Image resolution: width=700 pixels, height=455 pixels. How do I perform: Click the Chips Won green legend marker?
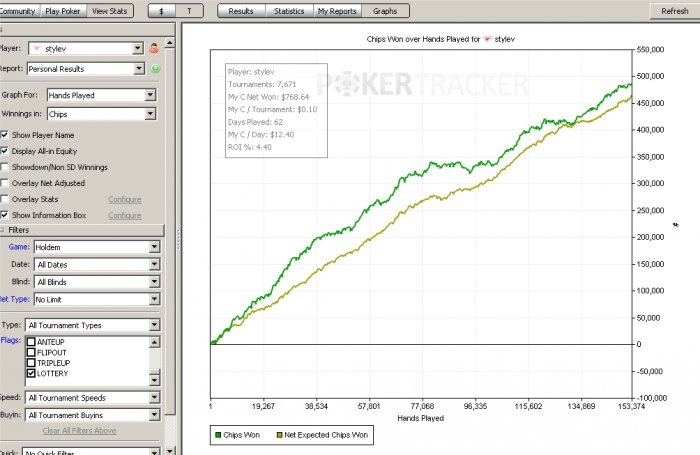pyautogui.click(x=218, y=435)
